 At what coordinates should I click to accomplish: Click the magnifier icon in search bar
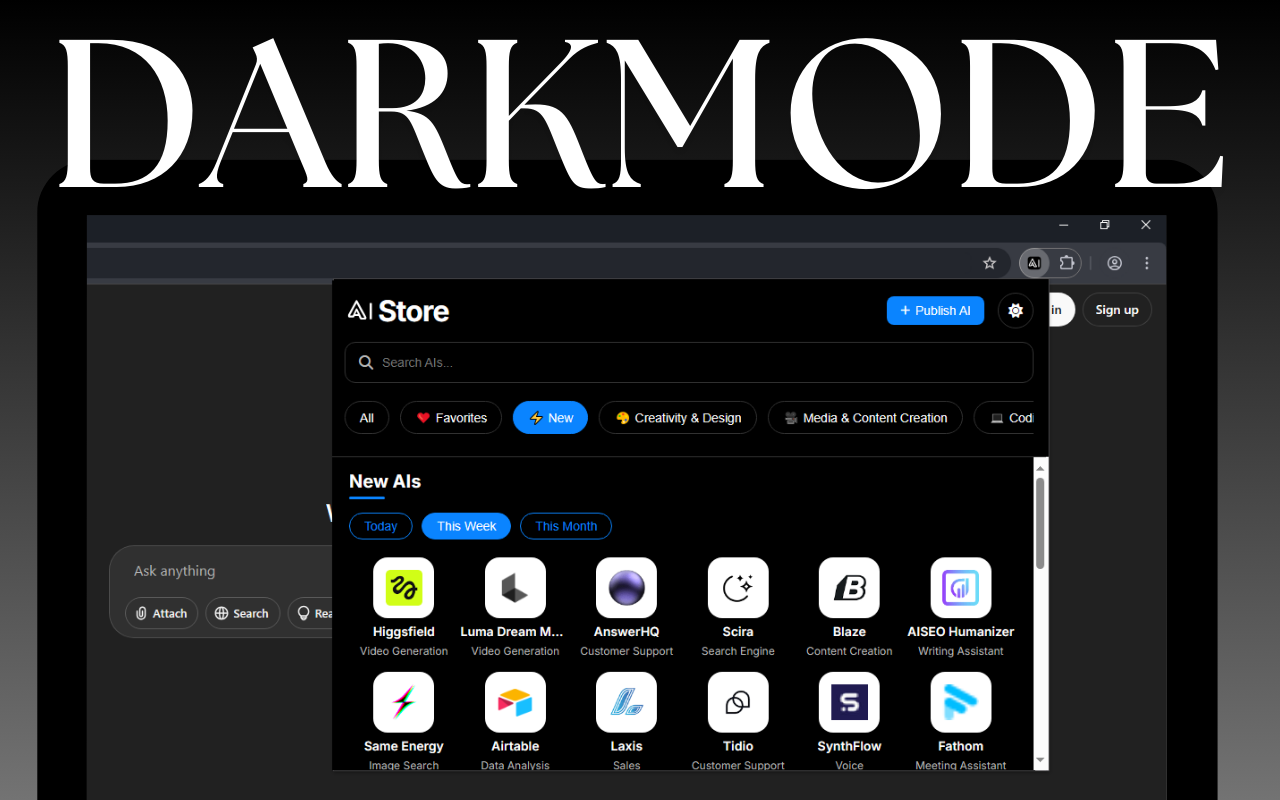[366, 362]
